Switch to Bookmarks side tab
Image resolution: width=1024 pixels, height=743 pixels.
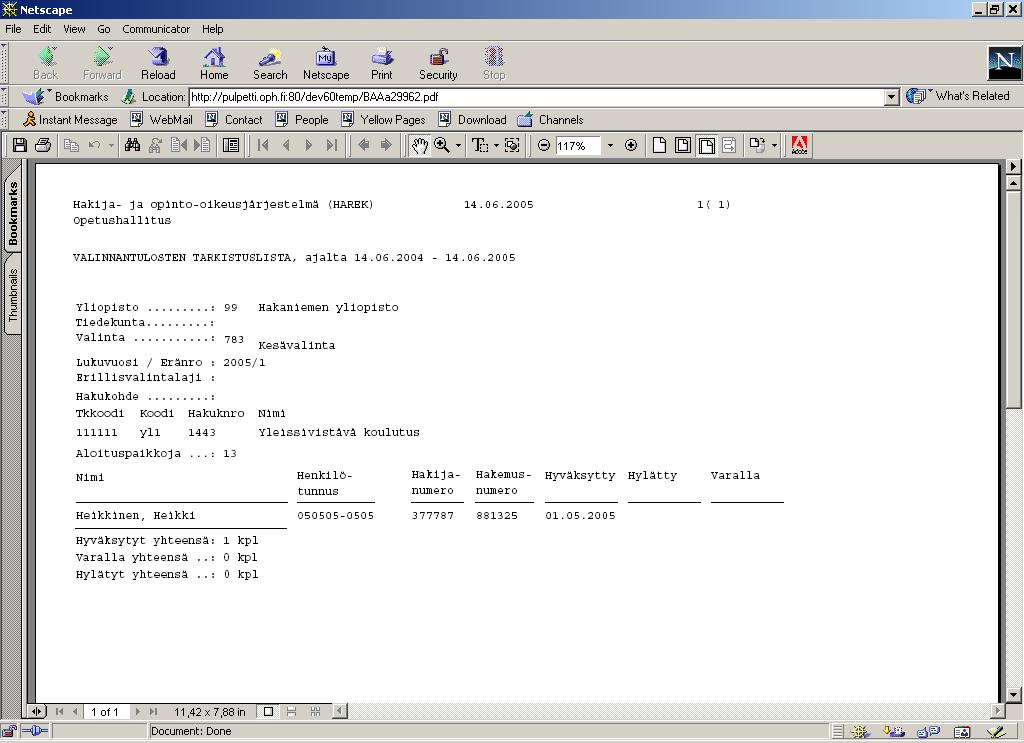[12, 212]
